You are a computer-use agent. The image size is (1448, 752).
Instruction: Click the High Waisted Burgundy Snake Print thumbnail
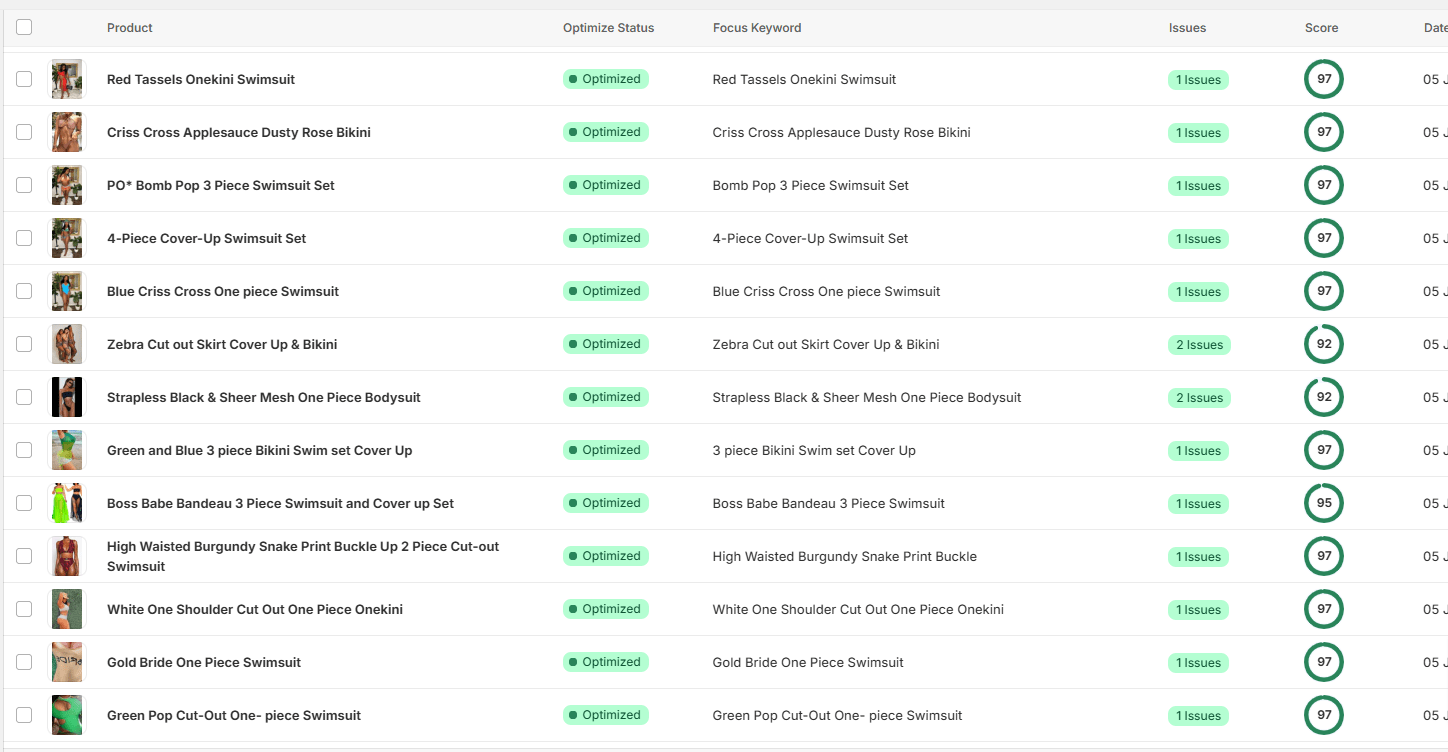coord(67,556)
